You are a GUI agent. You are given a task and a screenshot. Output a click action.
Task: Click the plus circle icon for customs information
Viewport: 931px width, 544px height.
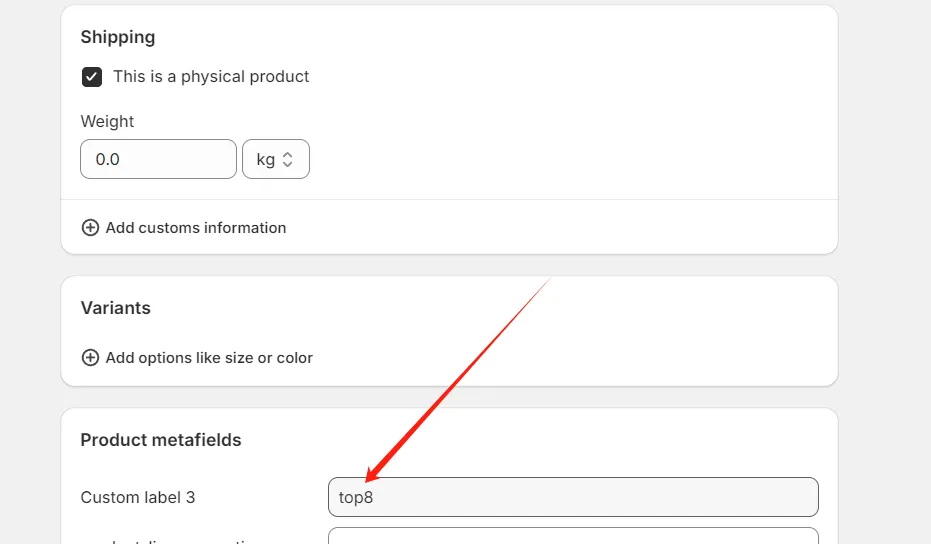click(x=90, y=228)
